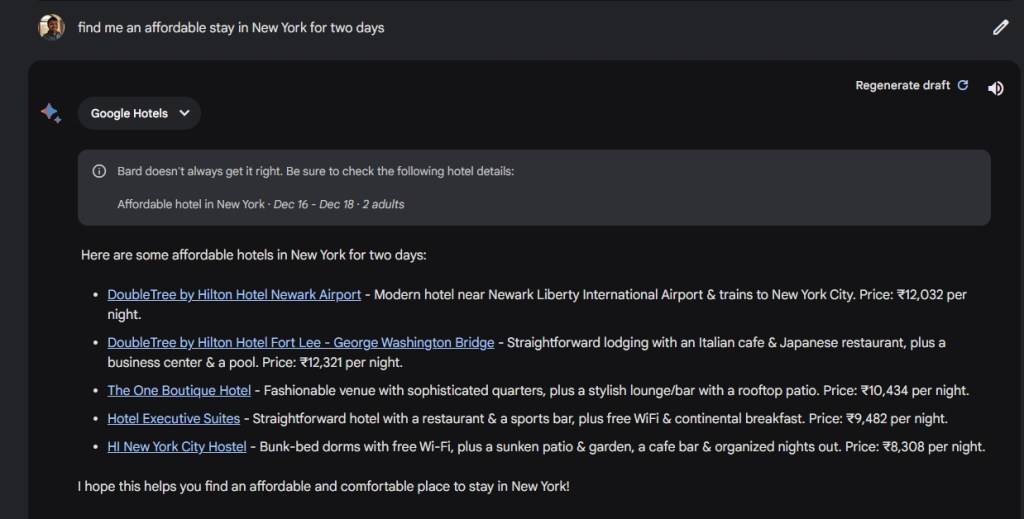The width and height of the screenshot is (1024, 519).
Task: Click the Google Hotels chevron arrow
Action: coord(184,113)
